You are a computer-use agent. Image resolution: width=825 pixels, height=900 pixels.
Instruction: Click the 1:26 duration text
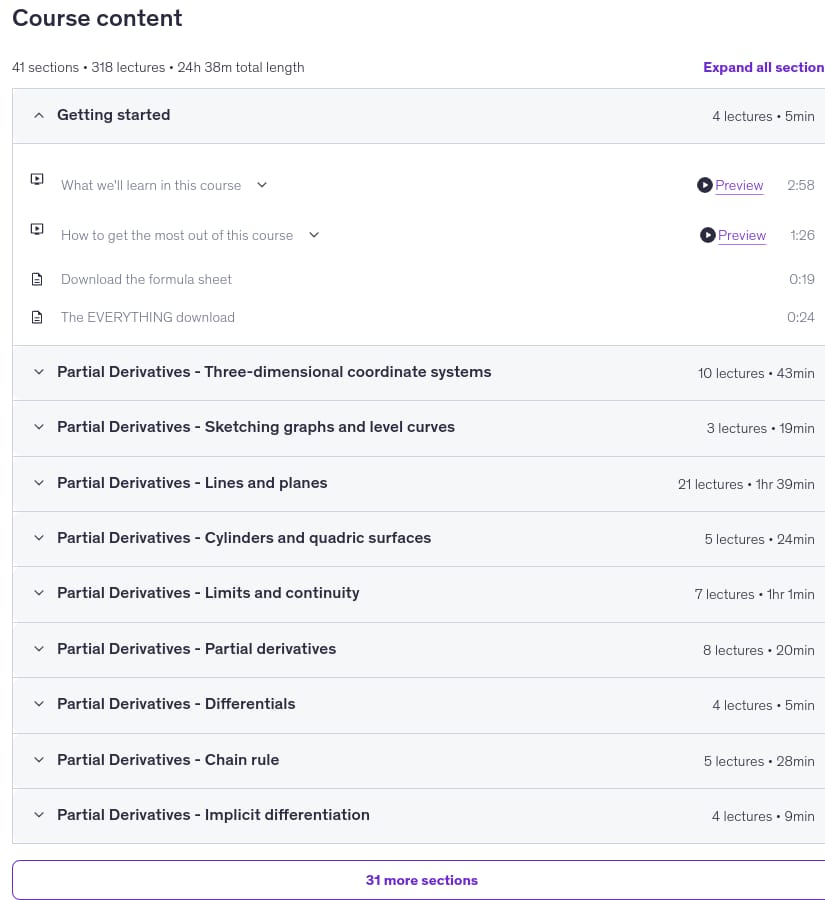[x=802, y=235]
